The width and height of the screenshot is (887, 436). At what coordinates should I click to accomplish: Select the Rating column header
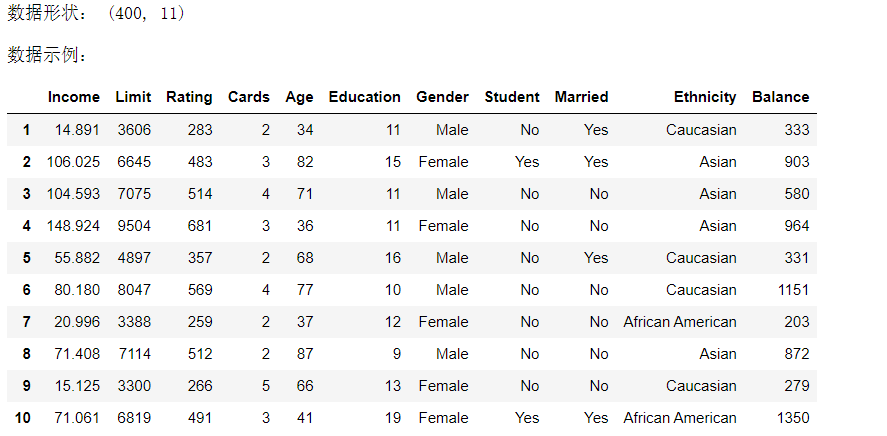[x=189, y=97]
